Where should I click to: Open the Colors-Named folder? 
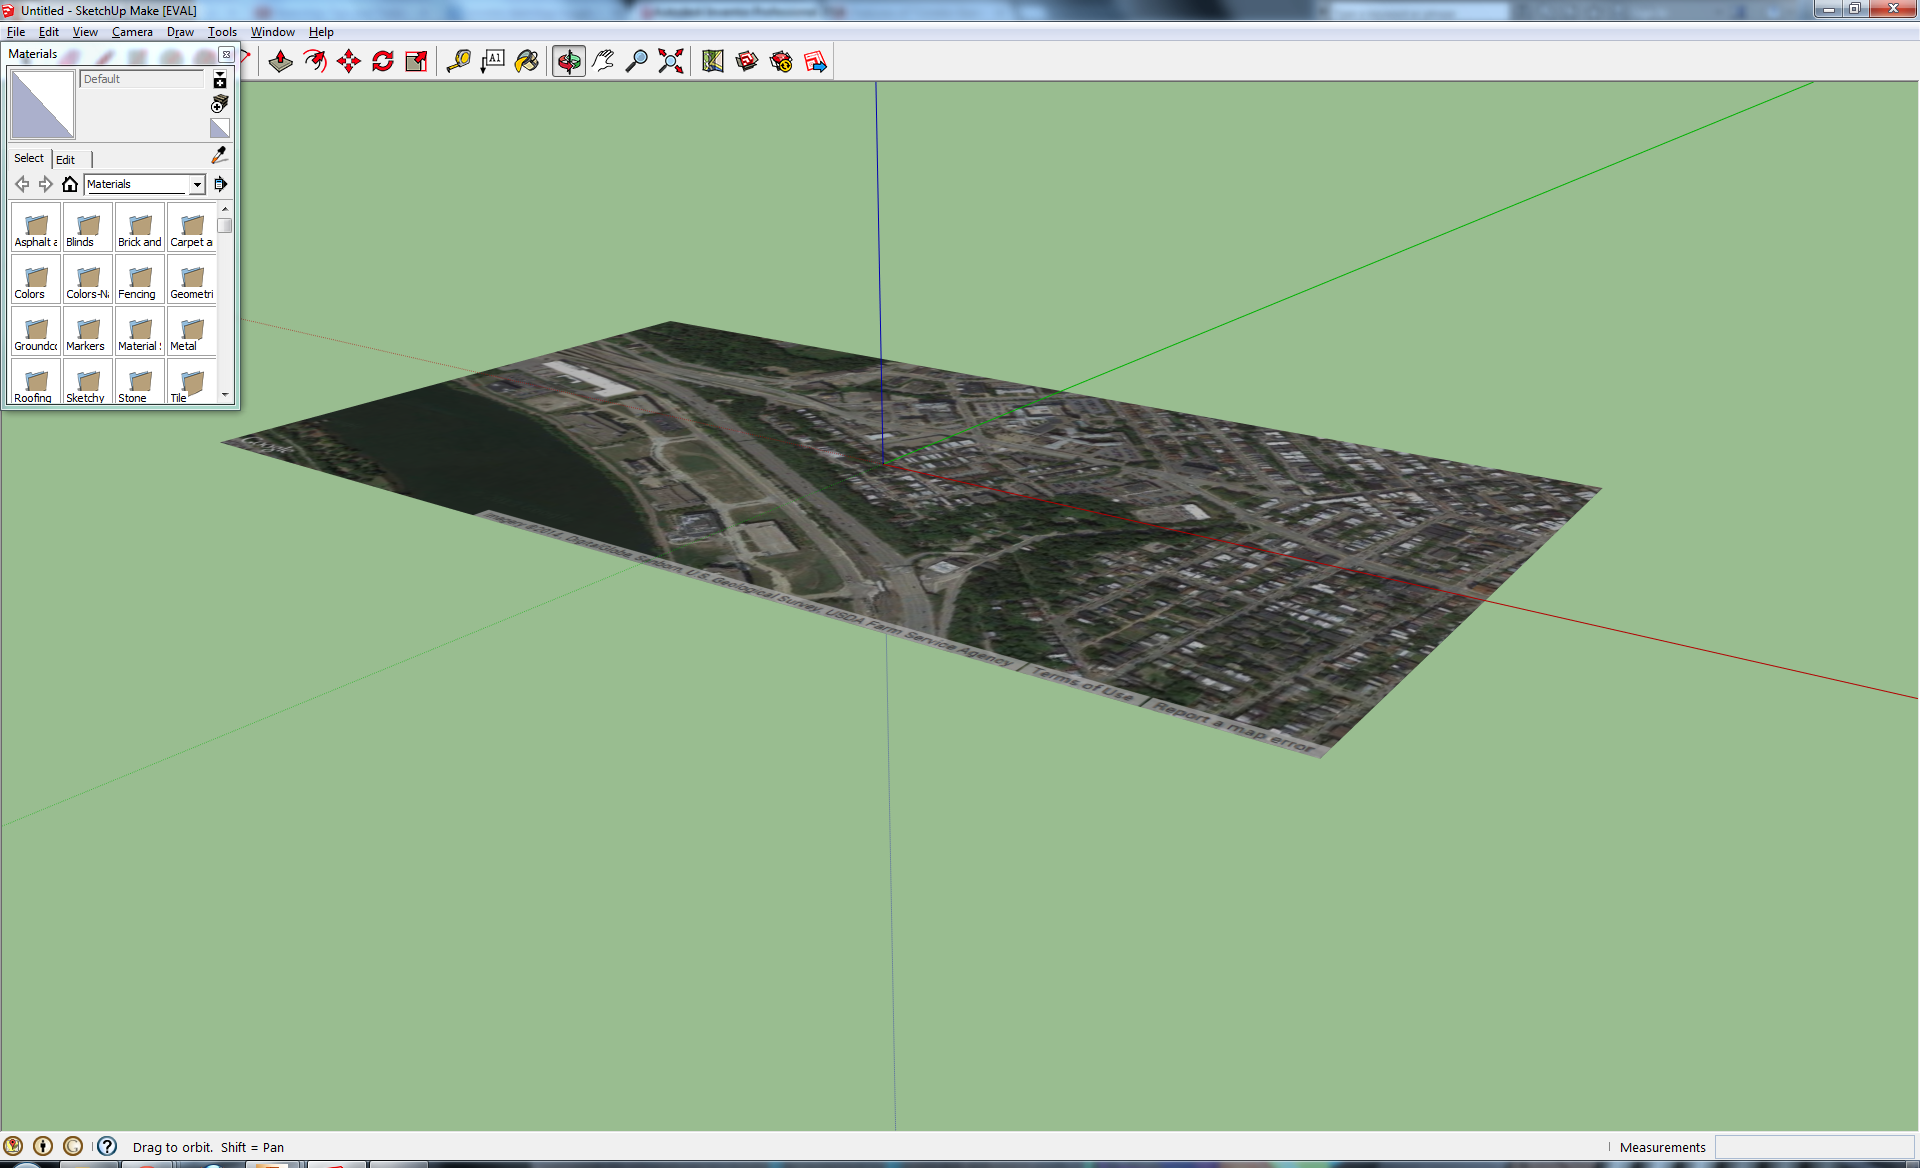[88, 279]
